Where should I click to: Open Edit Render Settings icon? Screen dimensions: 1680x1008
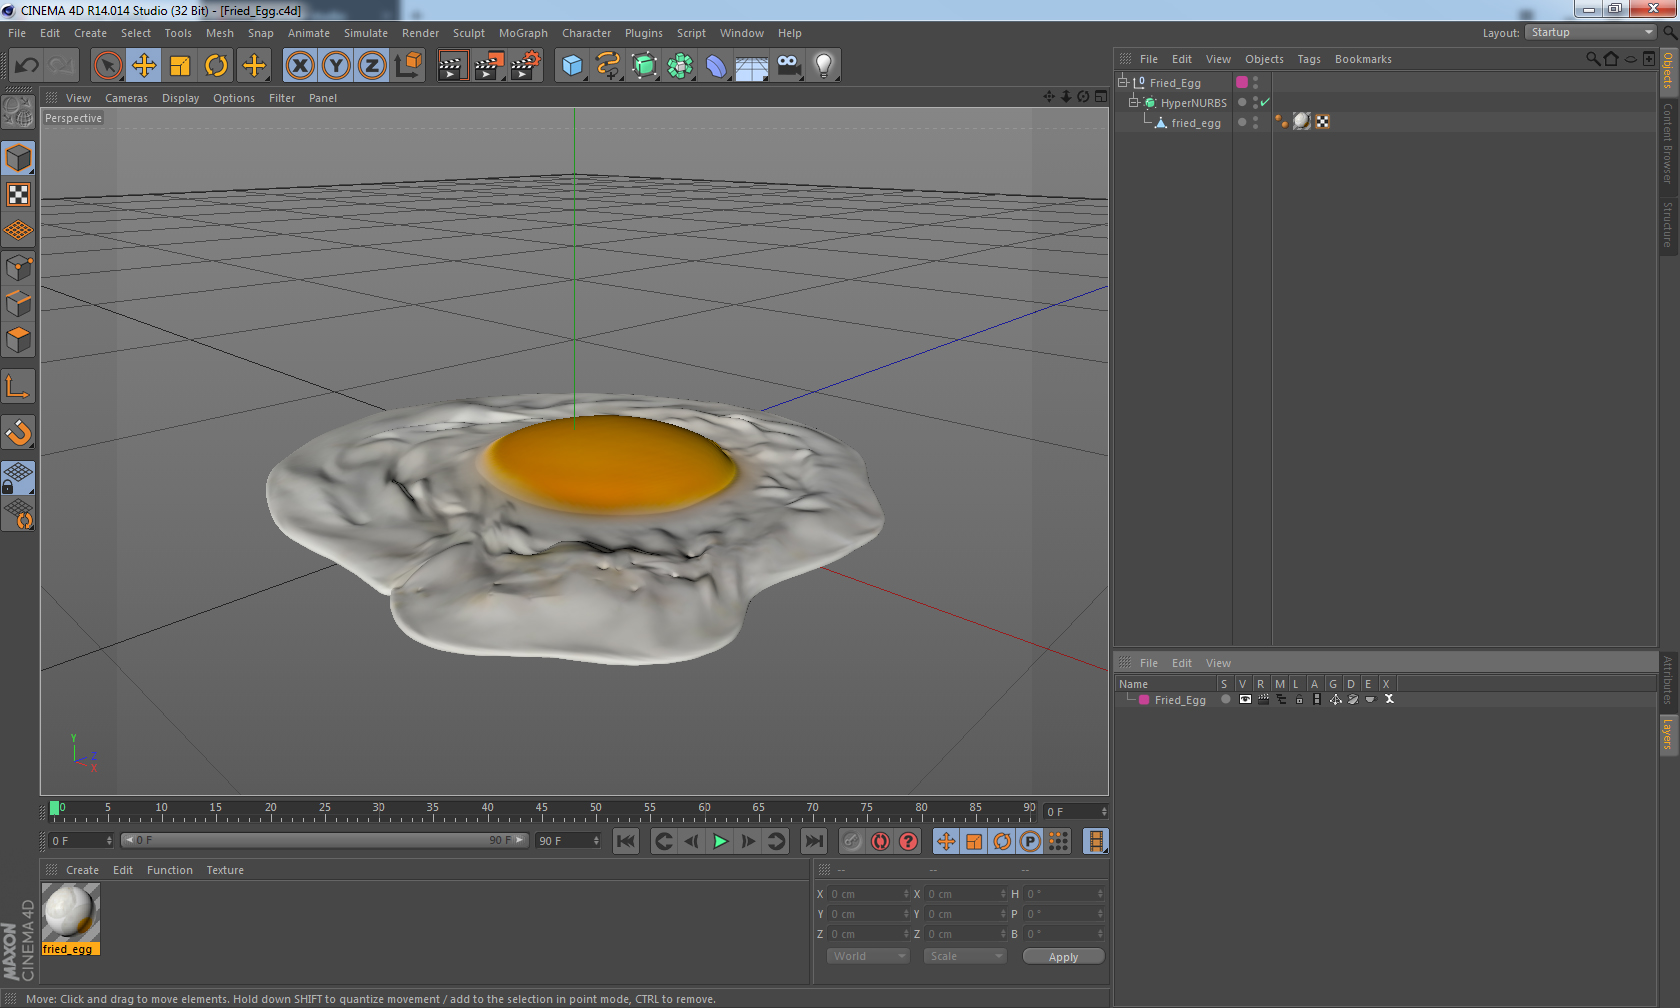point(525,66)
